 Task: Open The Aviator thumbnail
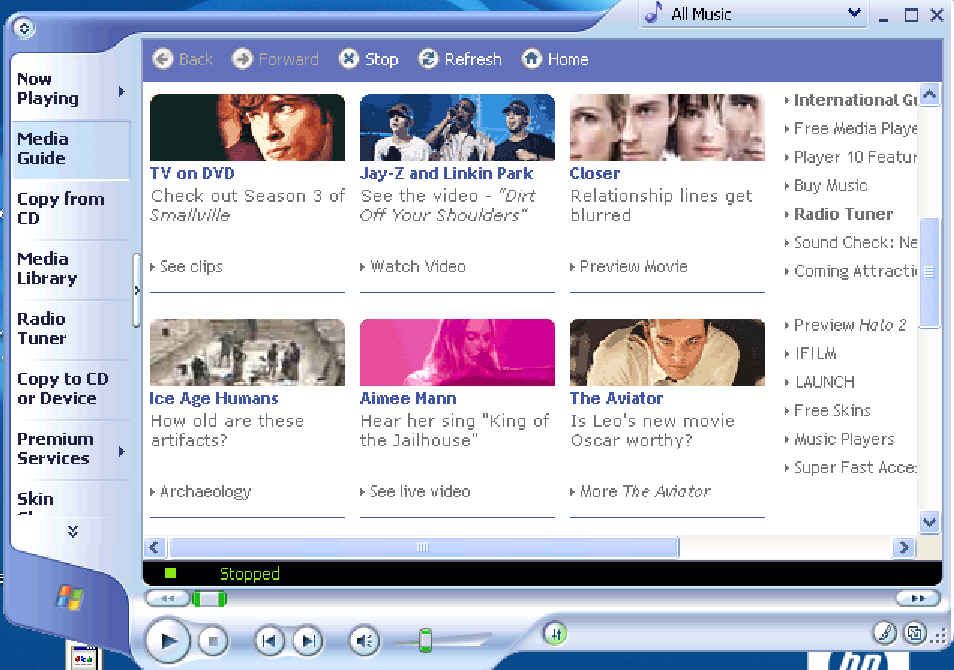(x=667, y=352)
